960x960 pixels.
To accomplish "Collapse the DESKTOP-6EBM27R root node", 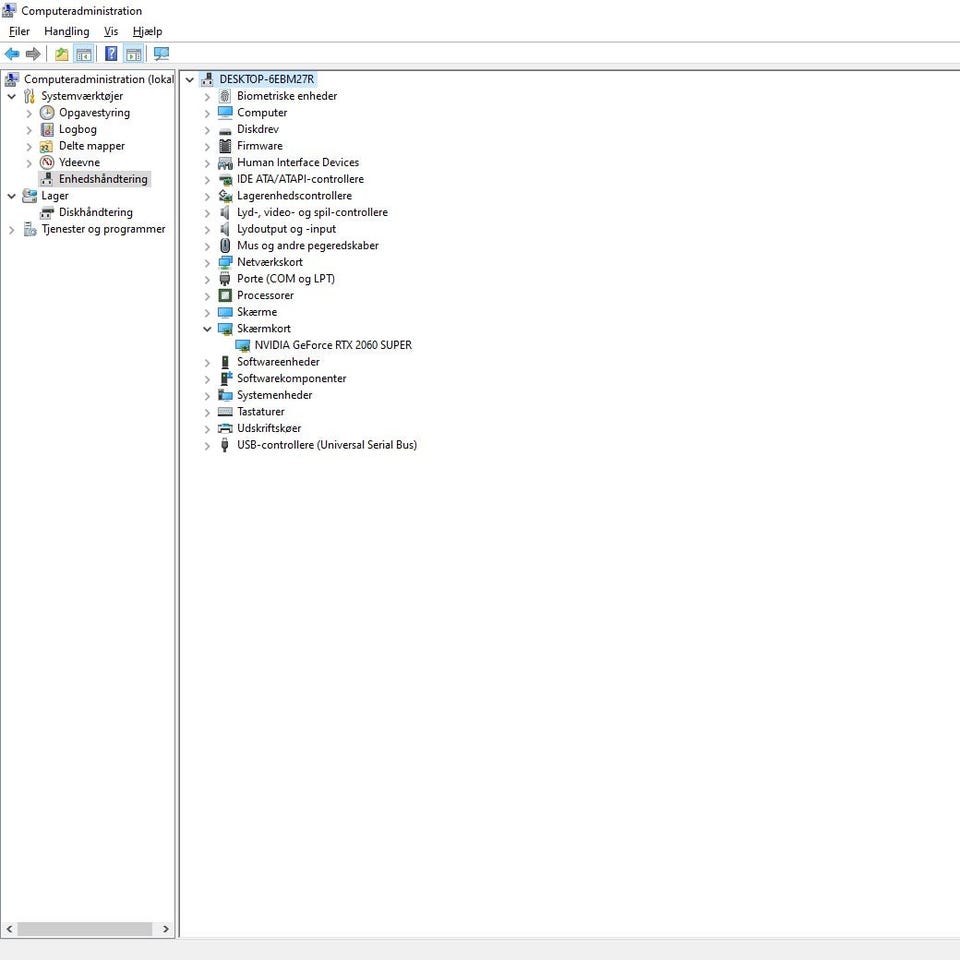I will (x=189, y=80).
